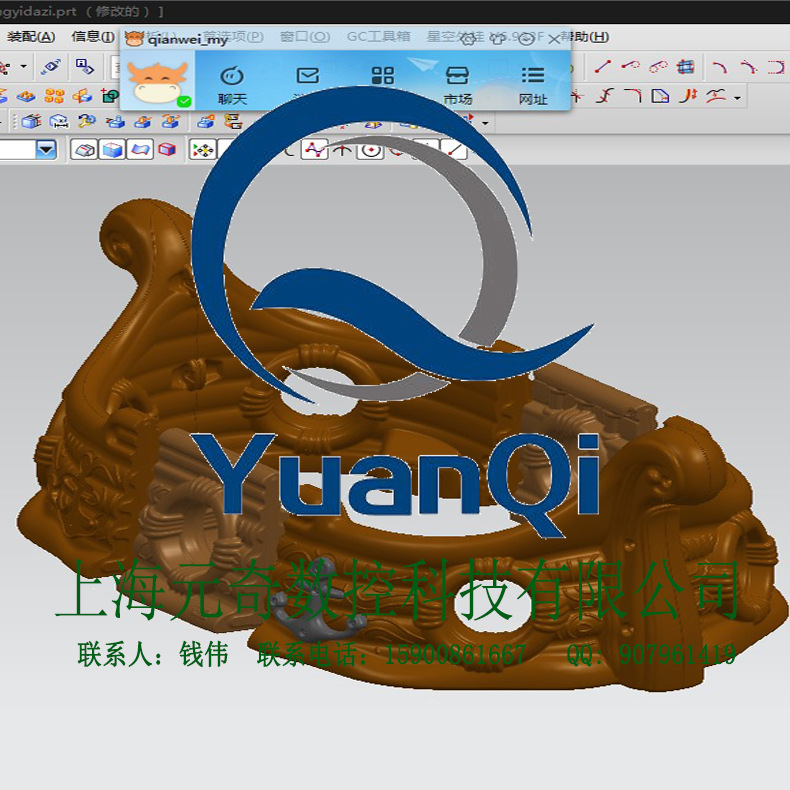This screenshot has height=790, width=790.
Task: Open the skin shirt icon in popup header
Action: [498, 39]
